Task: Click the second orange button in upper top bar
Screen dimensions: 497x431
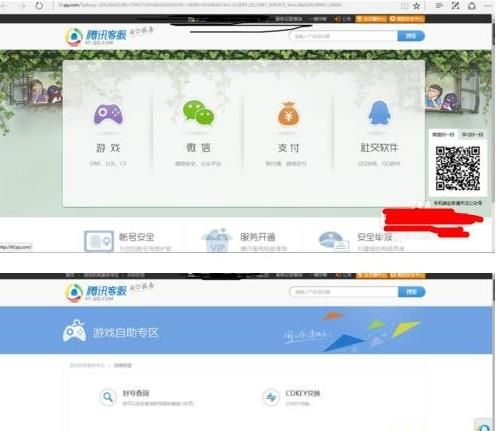Action: coord(407,19)
